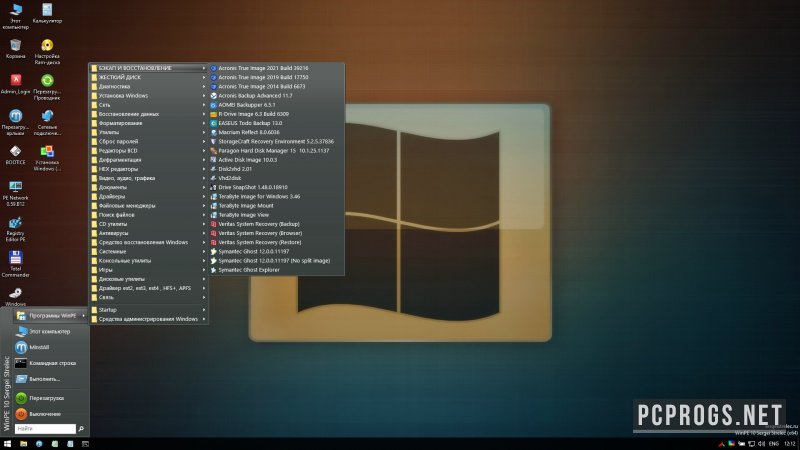Click the Windows Start button on taskbar
The height and width of the screenshot is (450, 800).
tap(7, 444)
